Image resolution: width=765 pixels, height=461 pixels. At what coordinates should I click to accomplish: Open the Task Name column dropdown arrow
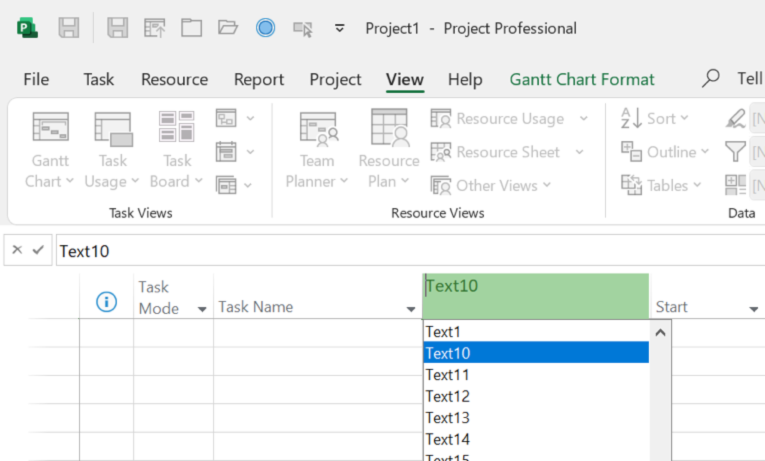[411, 309]
